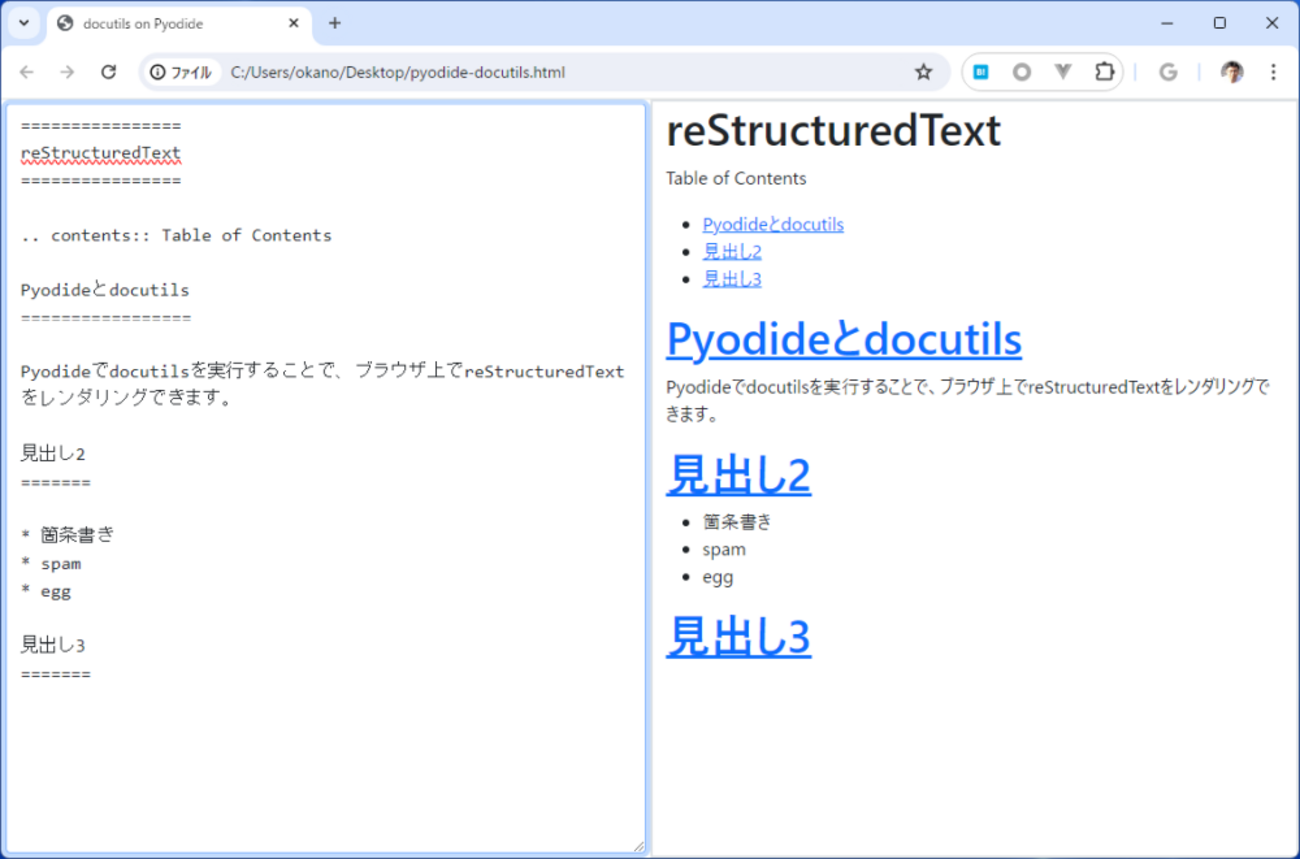This screenshot has width=1300, height=859.
Task: Go back using the back arrow
Action: pyautogui.click(x=27, y=72)
